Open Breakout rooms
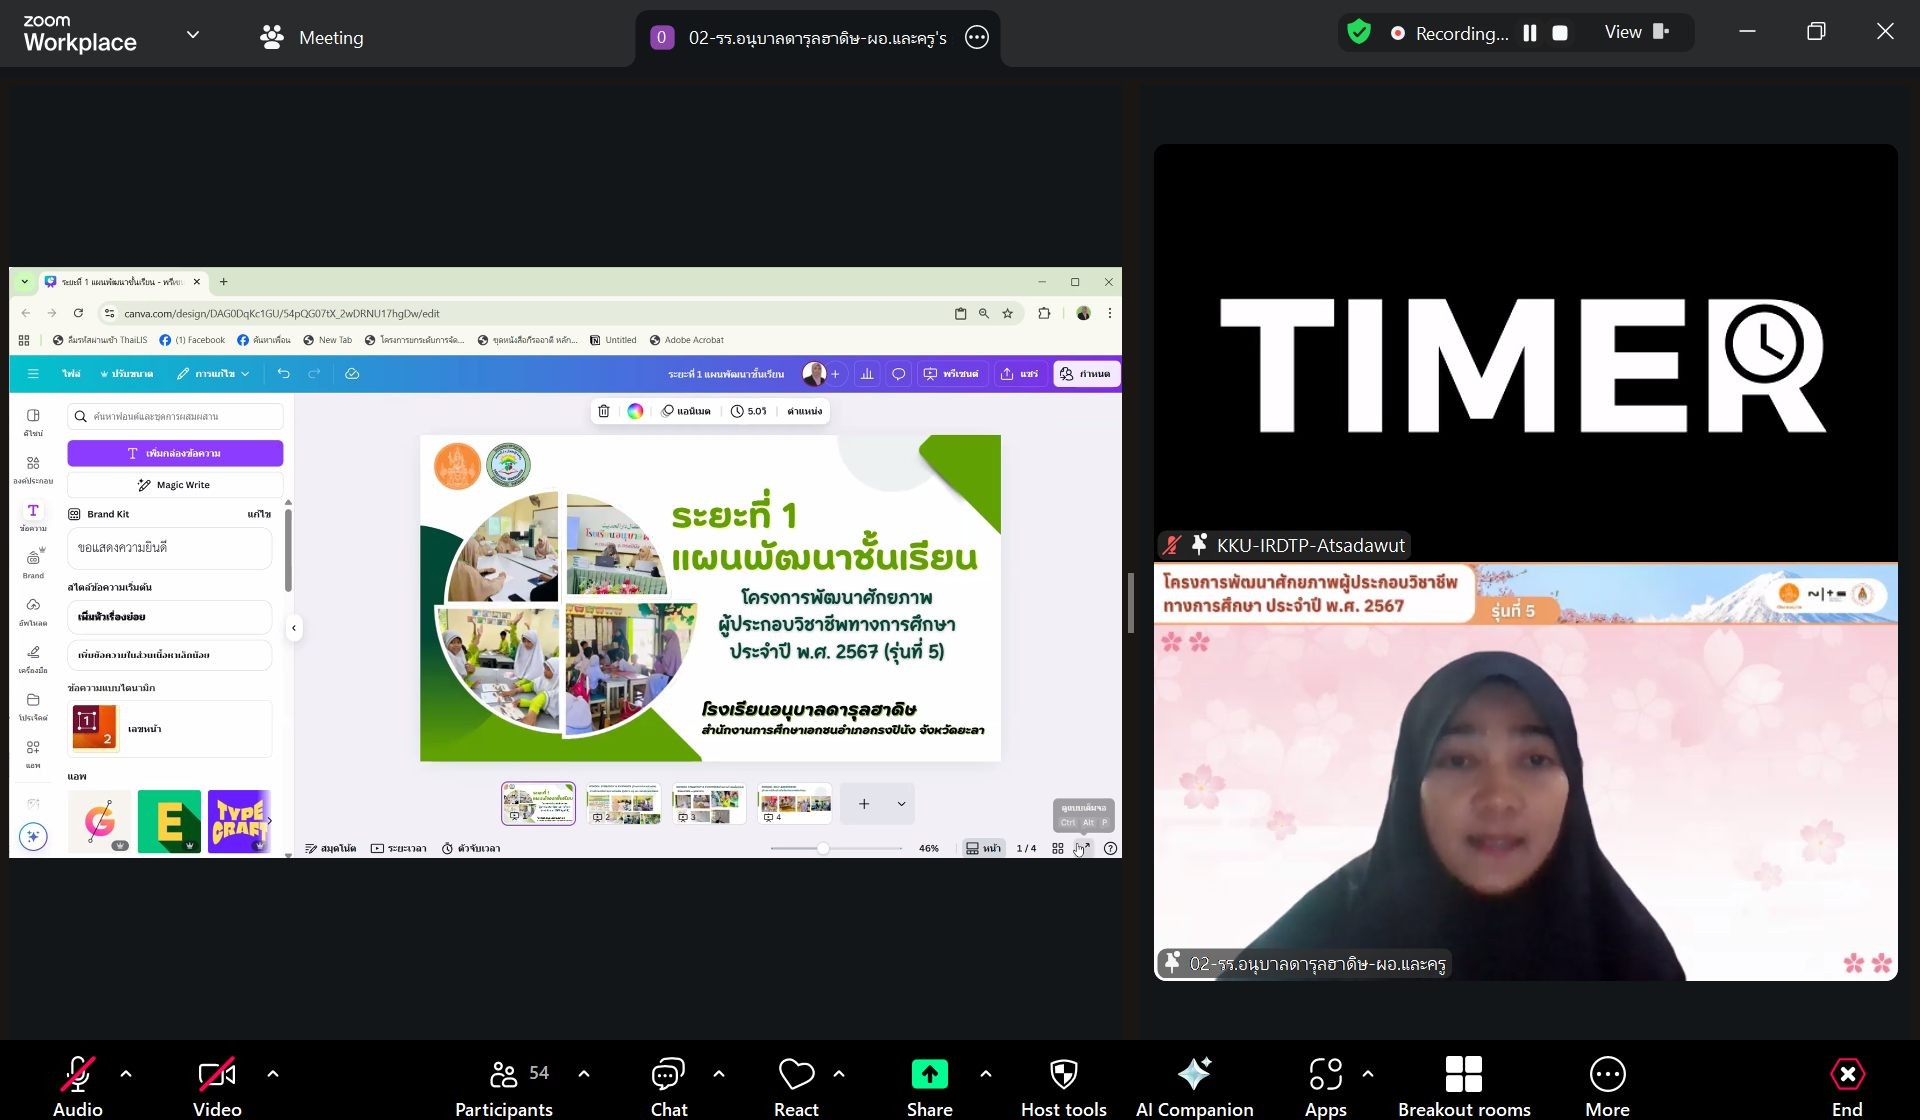 pyautogui.click(x=1463, y=1075)
